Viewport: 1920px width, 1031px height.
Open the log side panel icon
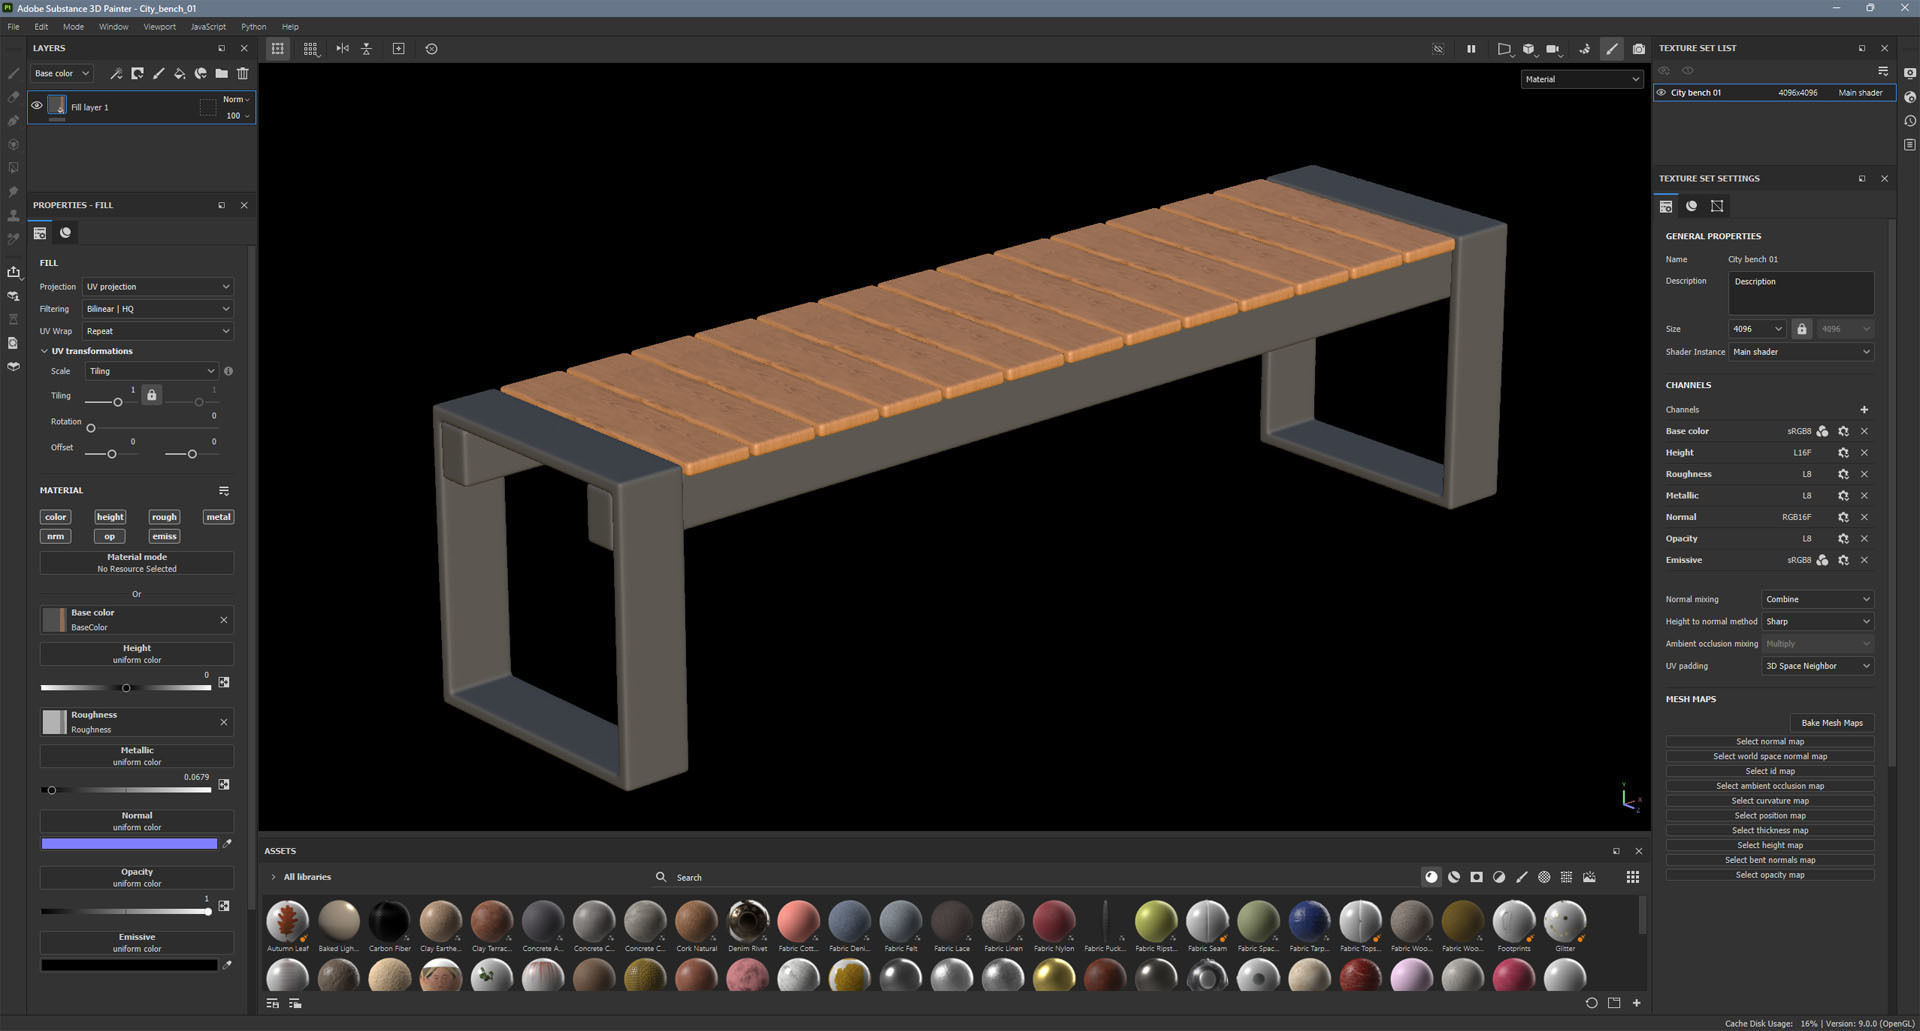click(1909, 145)
